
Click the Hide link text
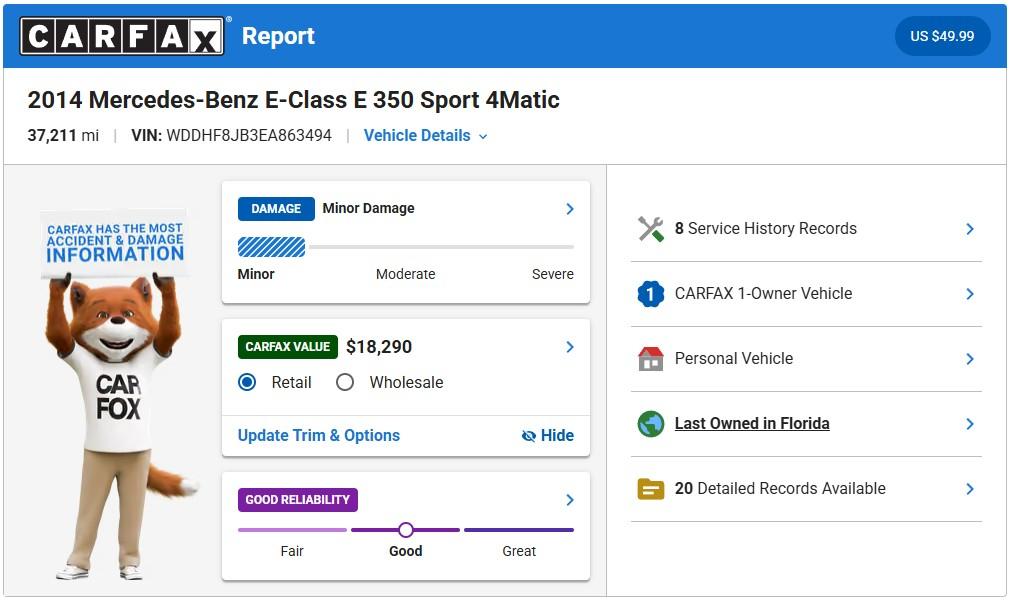557,436
